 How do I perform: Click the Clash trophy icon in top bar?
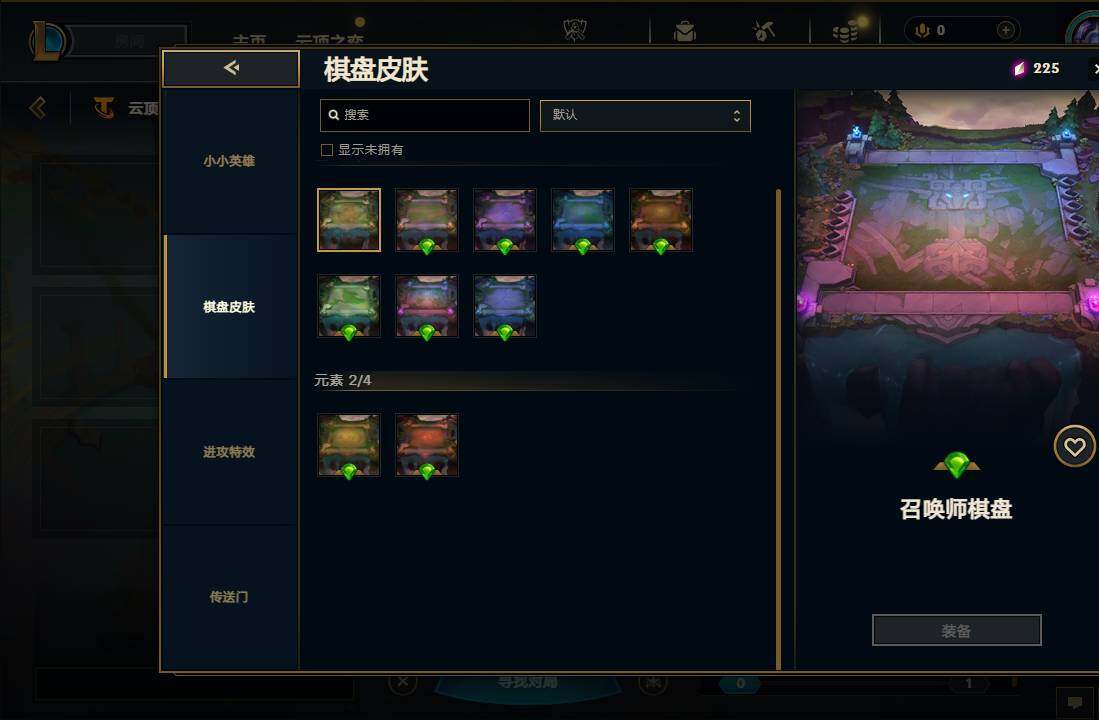tap(575, 30)
